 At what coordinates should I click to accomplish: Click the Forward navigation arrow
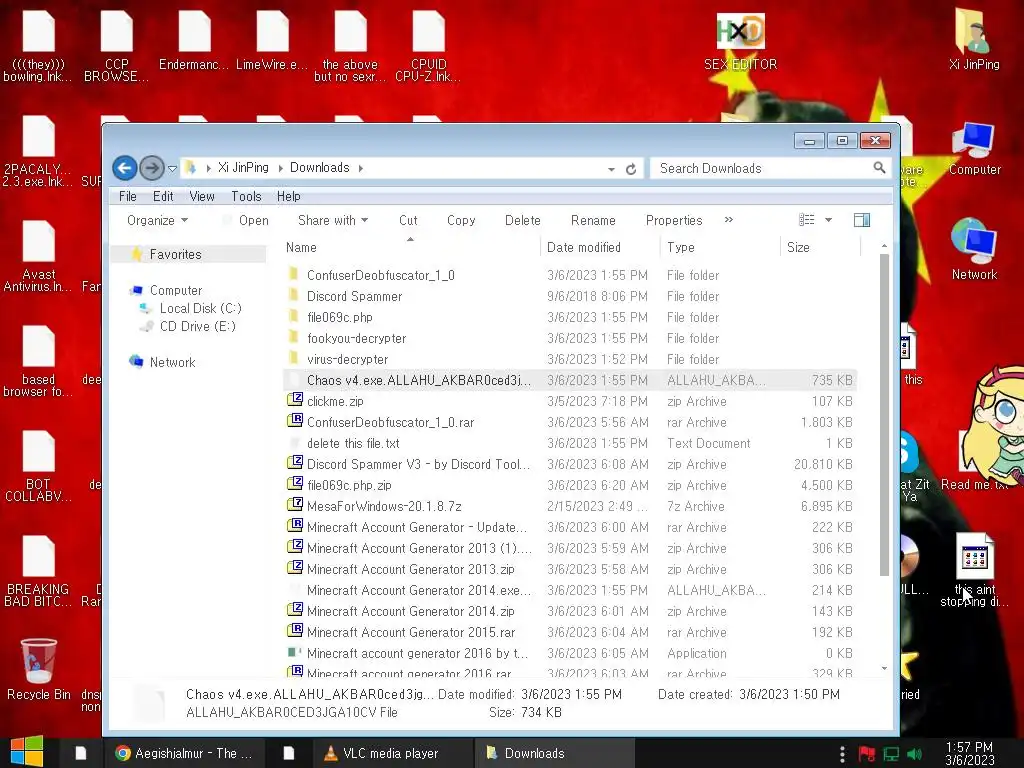point(152,168)
